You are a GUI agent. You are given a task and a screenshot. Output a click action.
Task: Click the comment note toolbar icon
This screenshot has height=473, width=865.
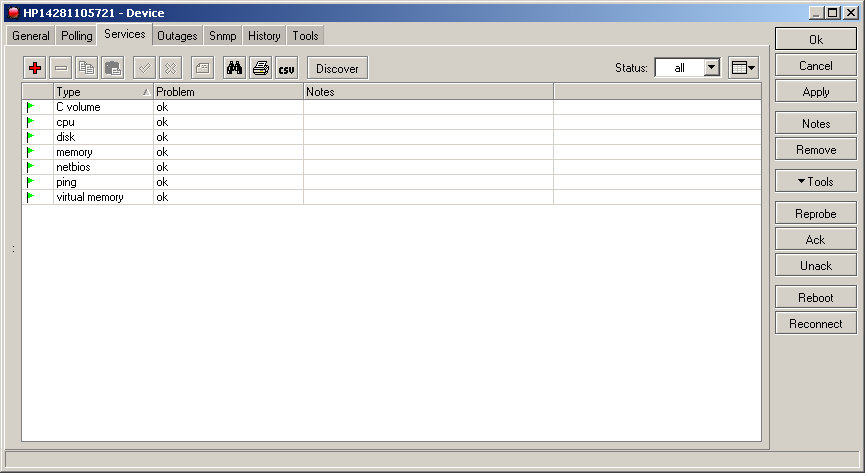pos(202,68)
